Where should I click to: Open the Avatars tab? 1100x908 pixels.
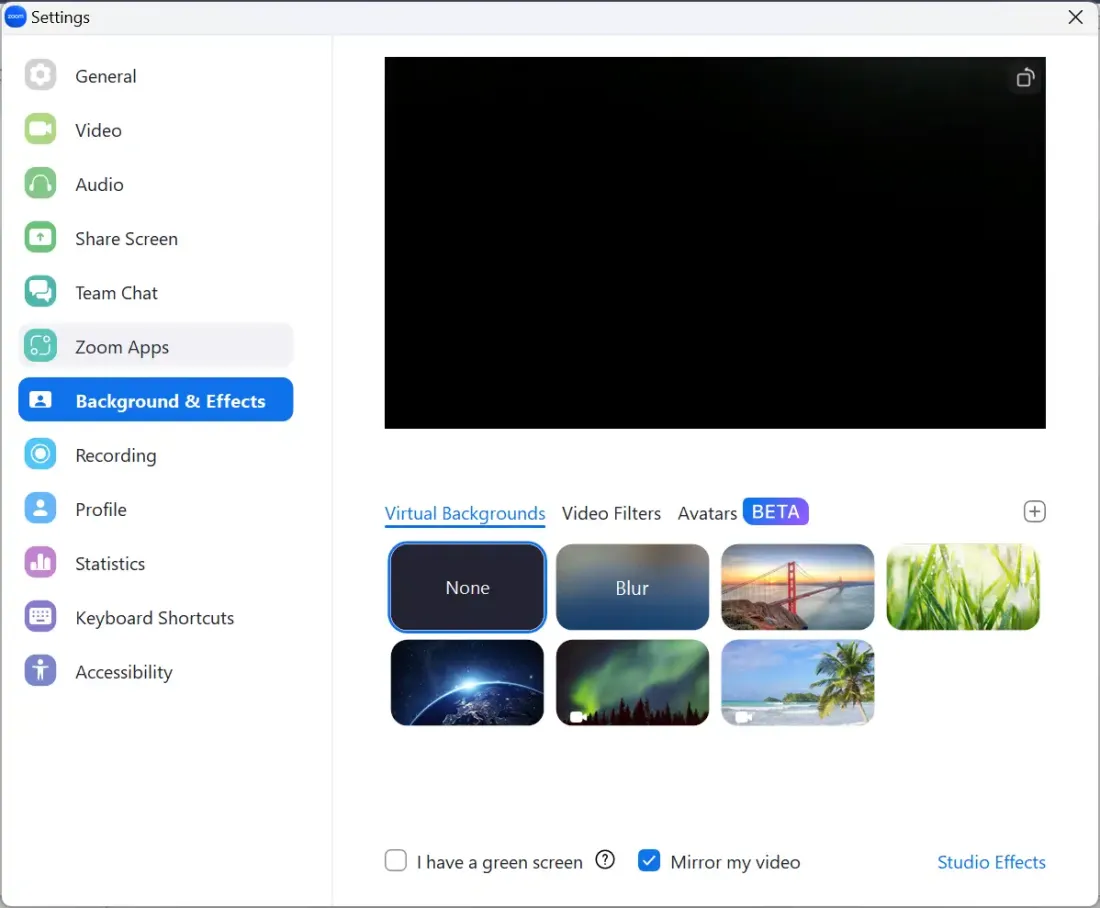(707, 513)
